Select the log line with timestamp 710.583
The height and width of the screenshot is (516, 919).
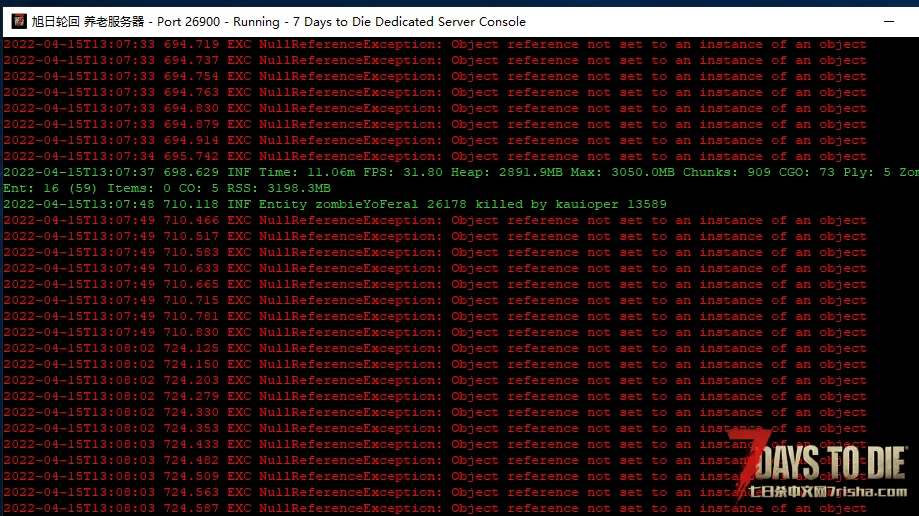435,252
